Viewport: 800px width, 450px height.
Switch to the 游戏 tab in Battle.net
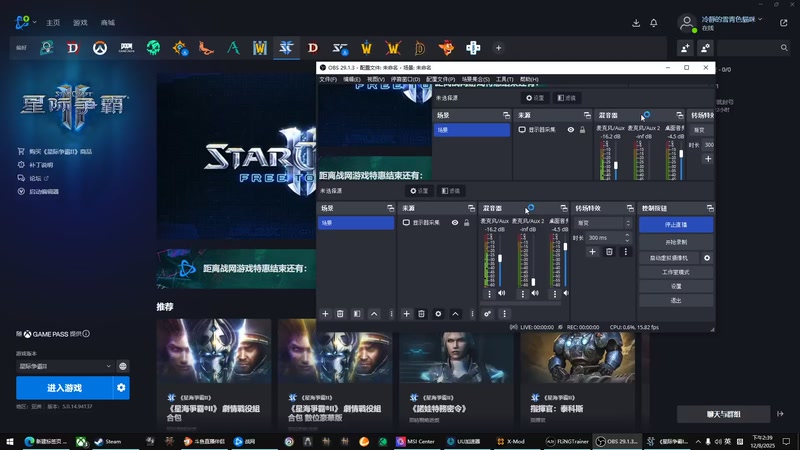(80, 23)
